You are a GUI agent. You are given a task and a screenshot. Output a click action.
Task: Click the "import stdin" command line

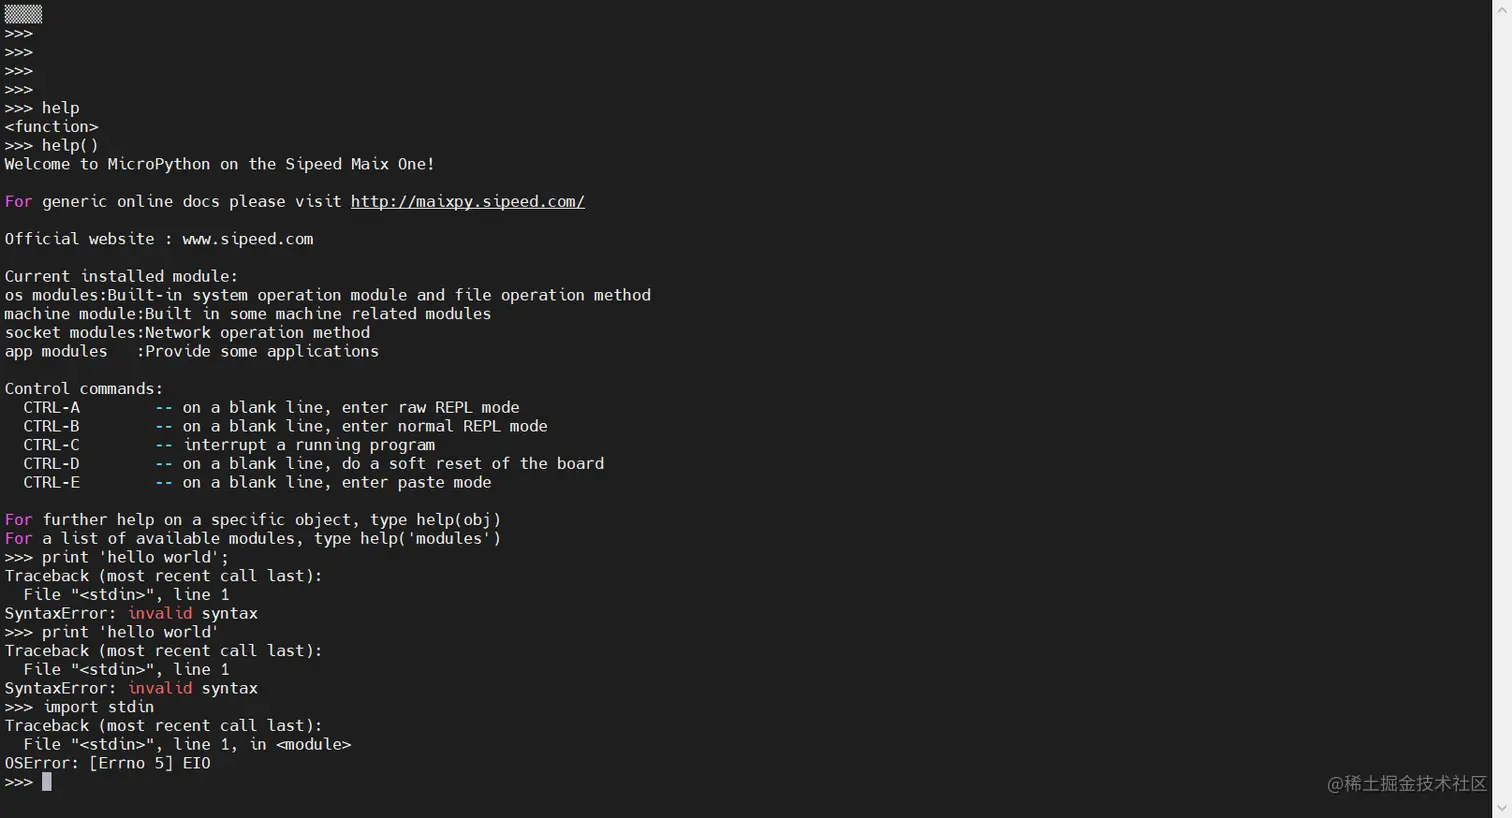pyautogui.click(x=98, y=707)
